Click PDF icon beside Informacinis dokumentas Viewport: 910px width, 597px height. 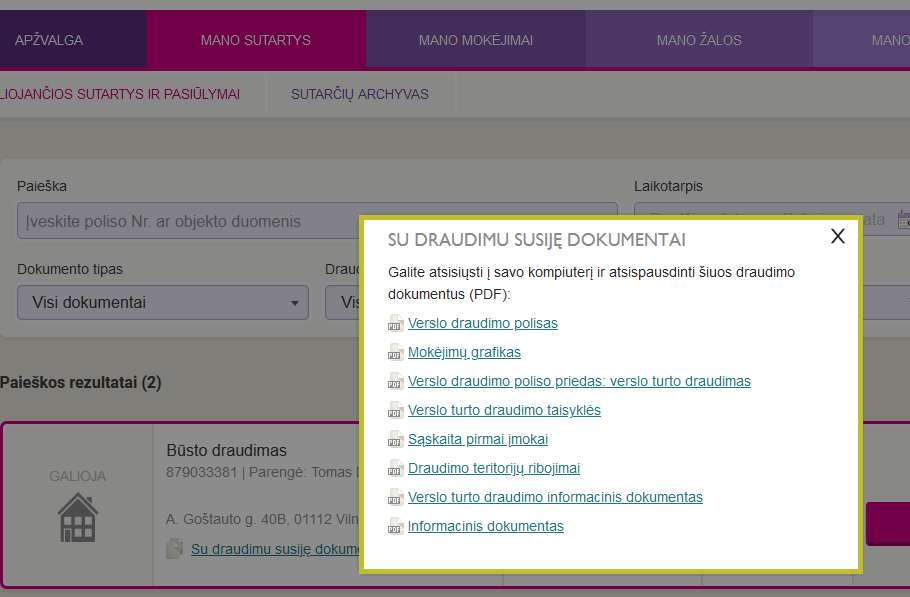coord(395,526)
